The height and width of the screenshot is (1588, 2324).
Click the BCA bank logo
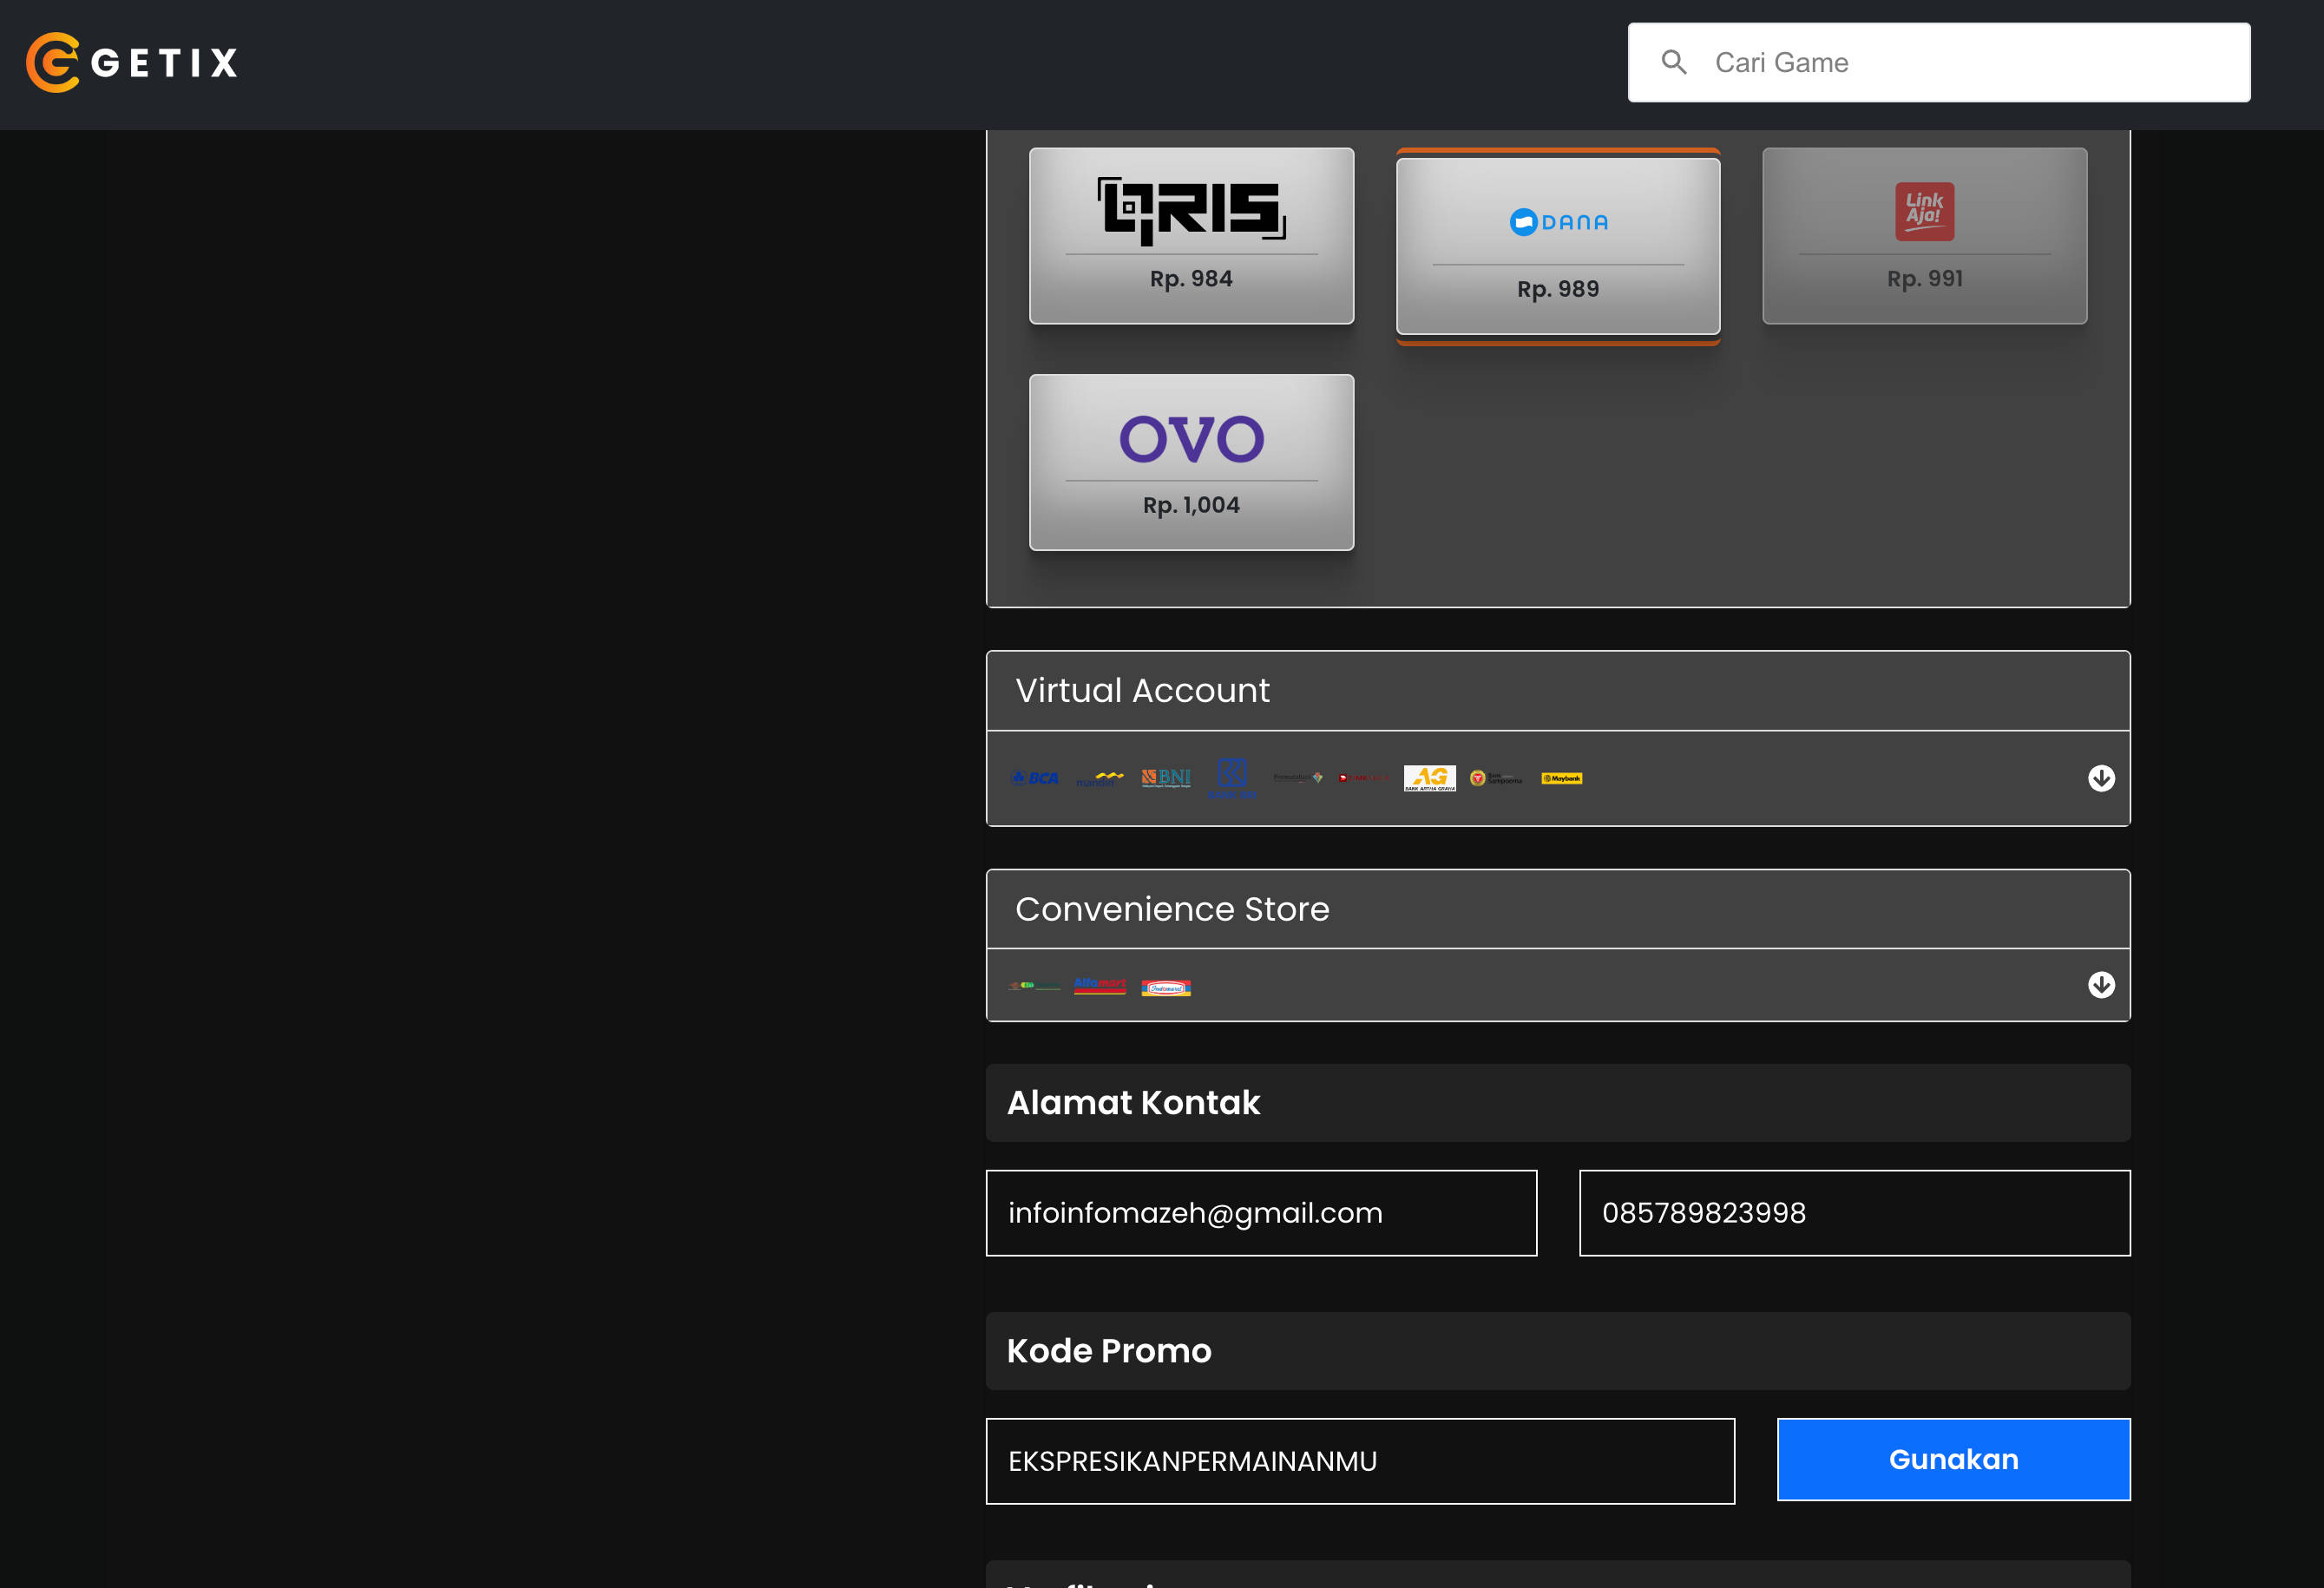pos(1034,778)
